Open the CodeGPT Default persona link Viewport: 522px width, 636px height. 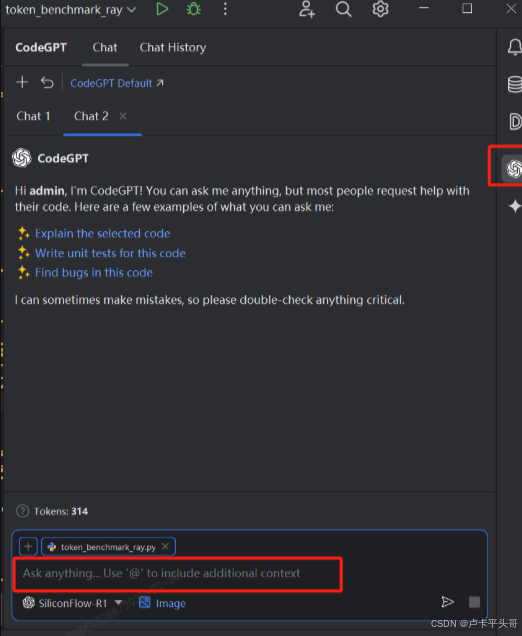pyautogui.click(x=117, y=83)
